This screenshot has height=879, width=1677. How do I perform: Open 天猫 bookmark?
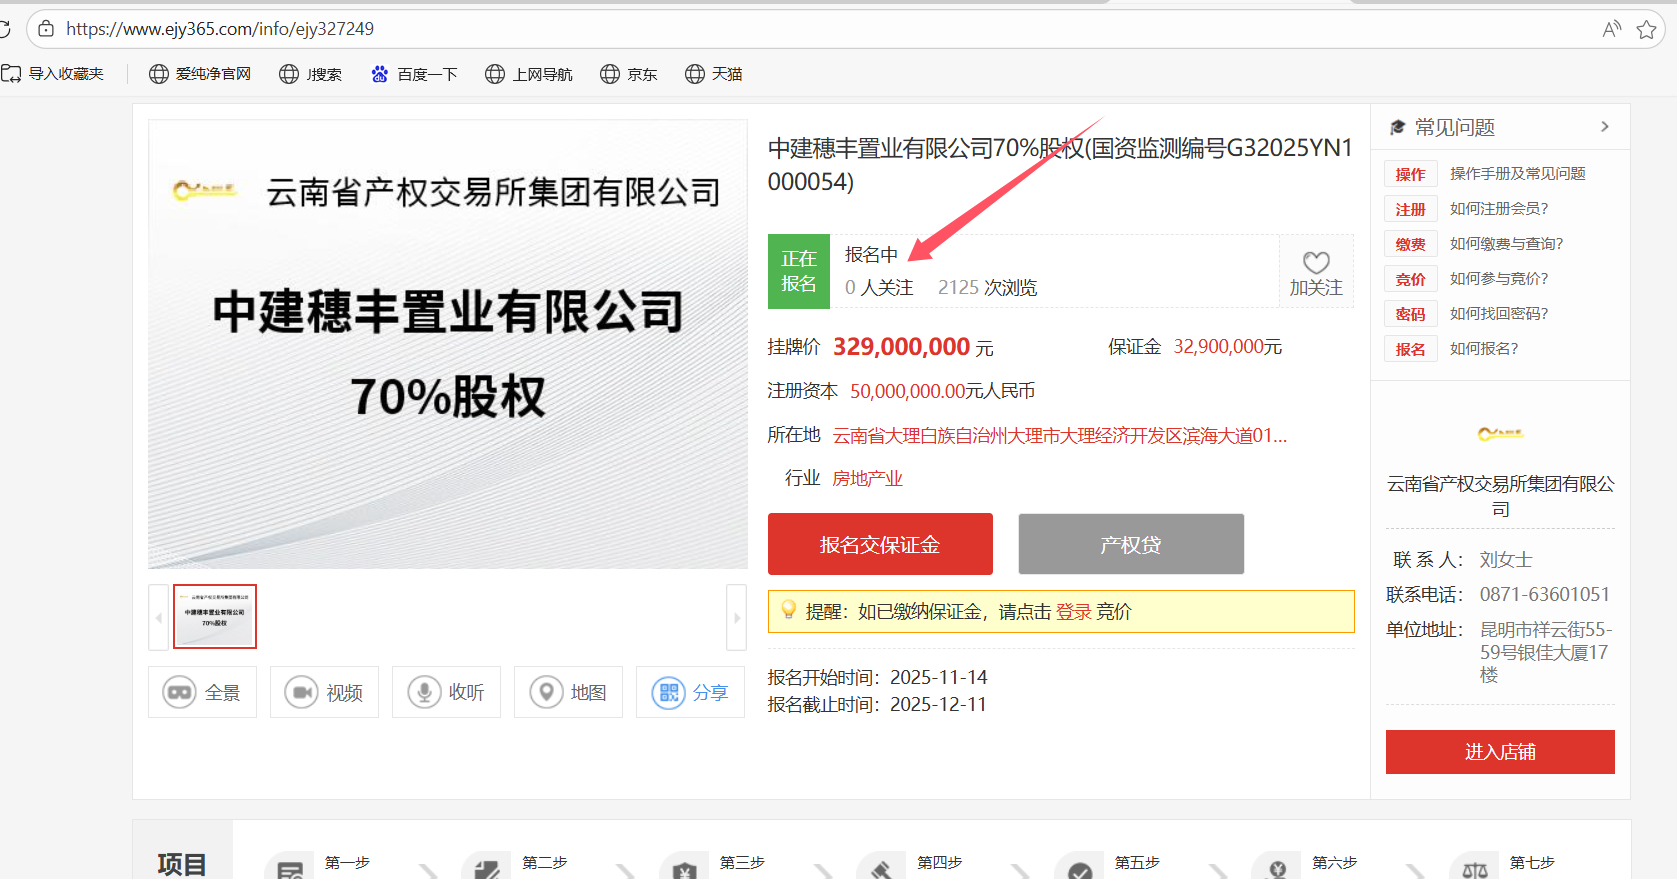click(714, 74)
